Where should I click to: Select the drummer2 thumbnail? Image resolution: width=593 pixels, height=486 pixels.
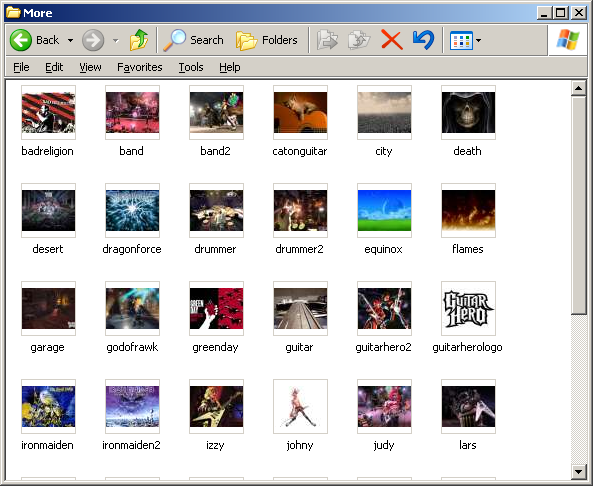(x=300, y=210)
